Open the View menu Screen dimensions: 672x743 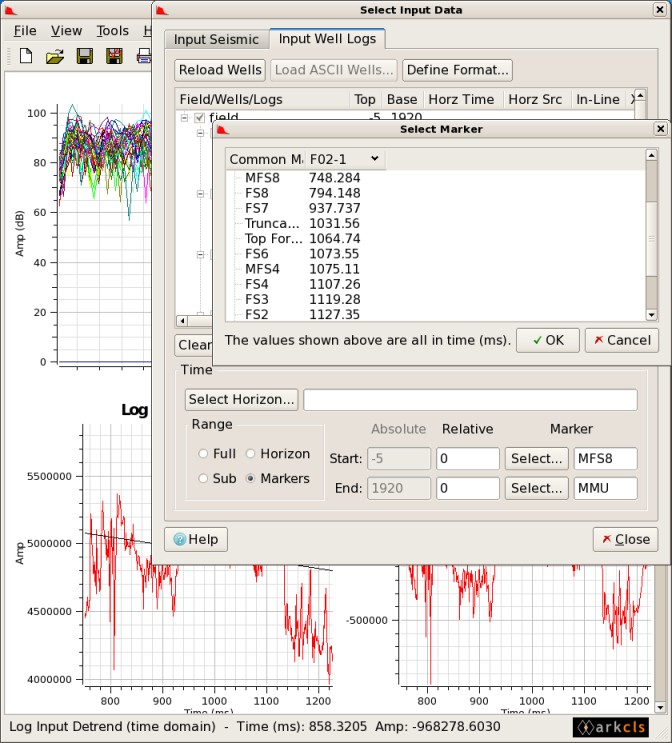[x=66, y=31]
